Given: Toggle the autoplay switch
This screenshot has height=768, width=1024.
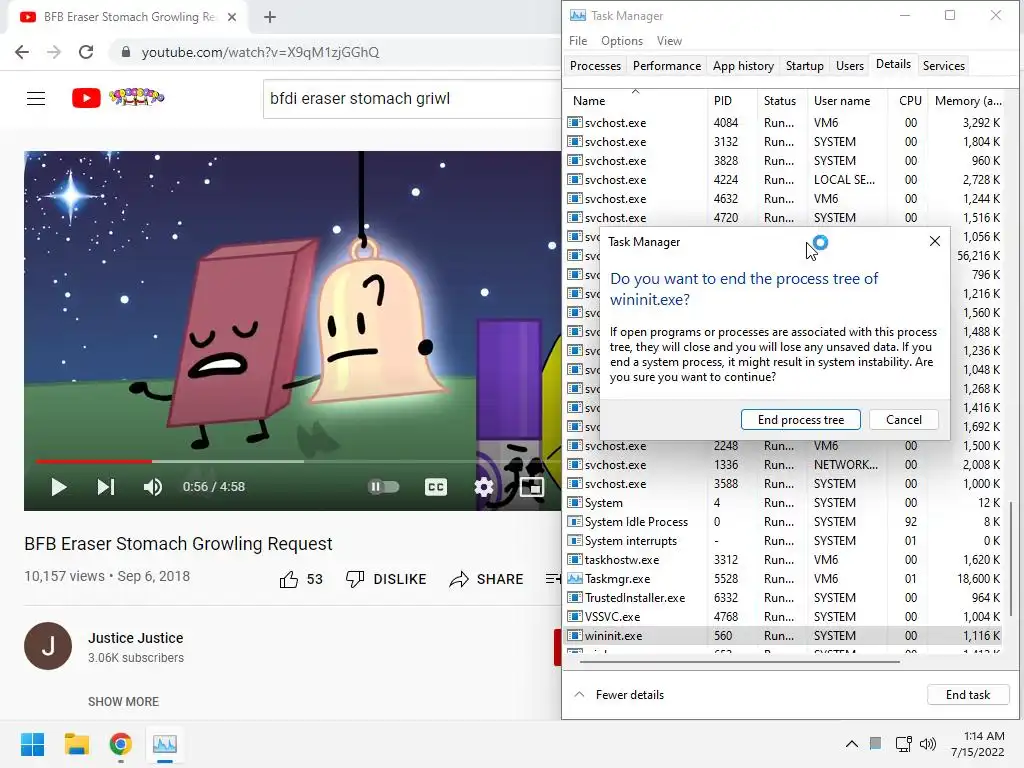Looking at the screenshot, I should coord(383,487).
